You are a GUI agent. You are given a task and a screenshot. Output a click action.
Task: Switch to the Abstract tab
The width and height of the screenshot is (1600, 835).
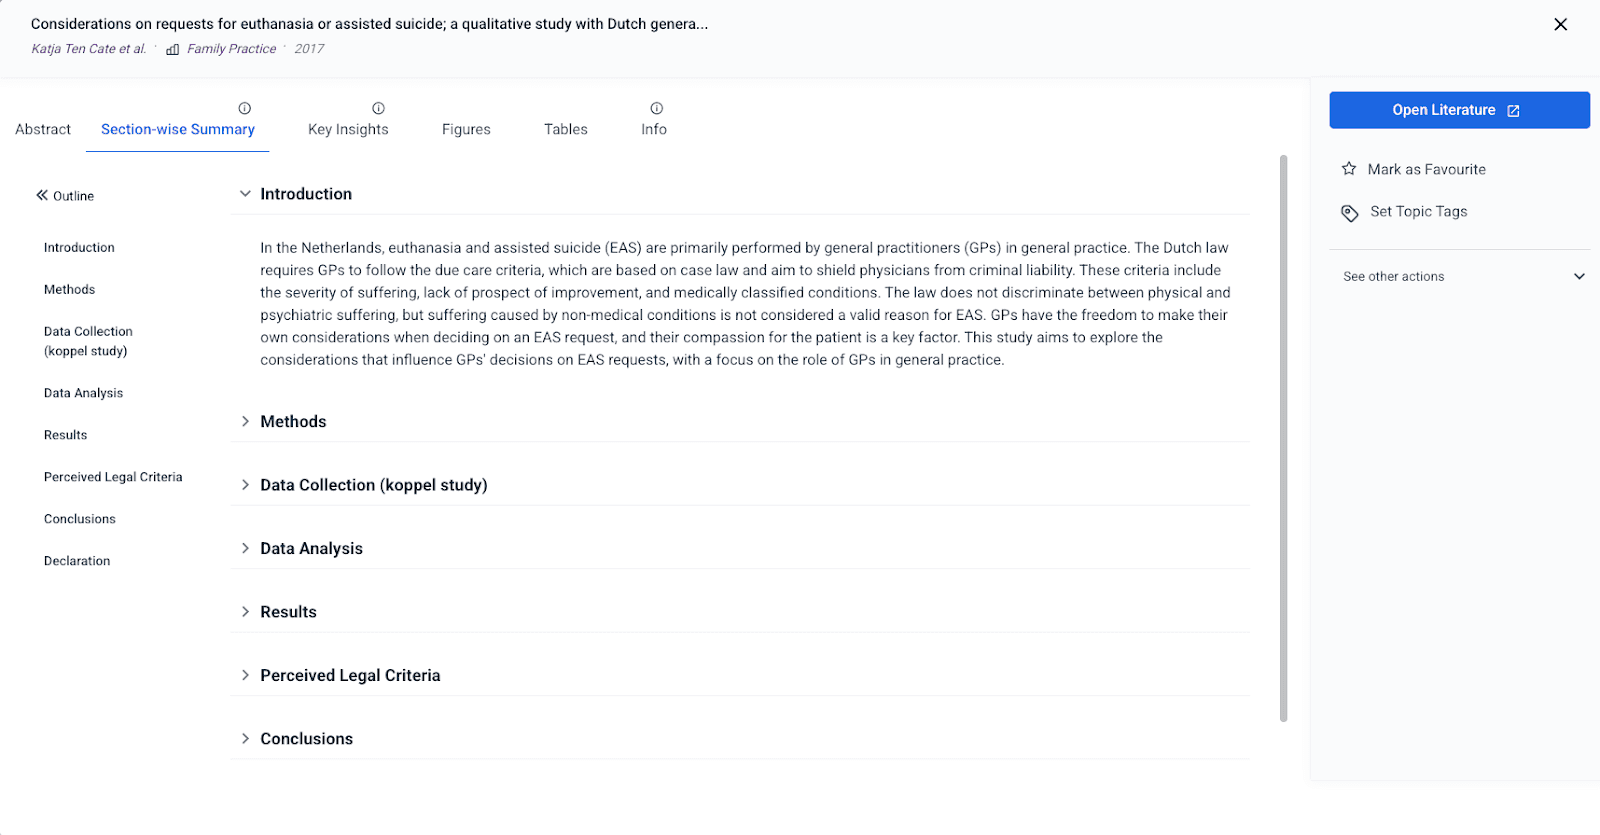[x=42, y=128]
